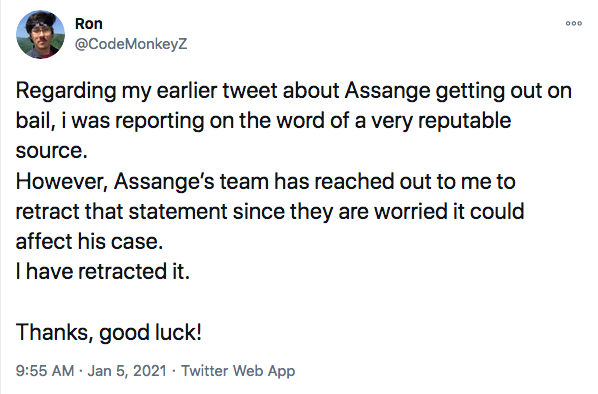Open the three-dot more options menu
598x394 pixels.
coord(574,23)
